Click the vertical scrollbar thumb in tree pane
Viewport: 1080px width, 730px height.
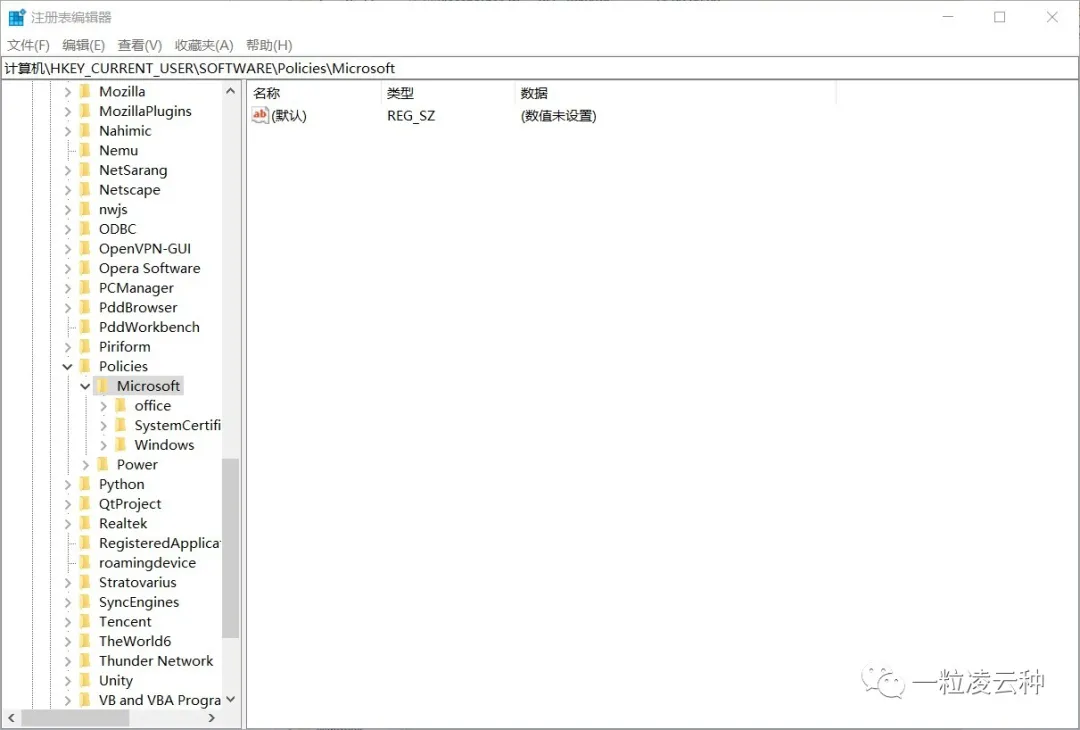pyautogui.click(x=231, y=548)
